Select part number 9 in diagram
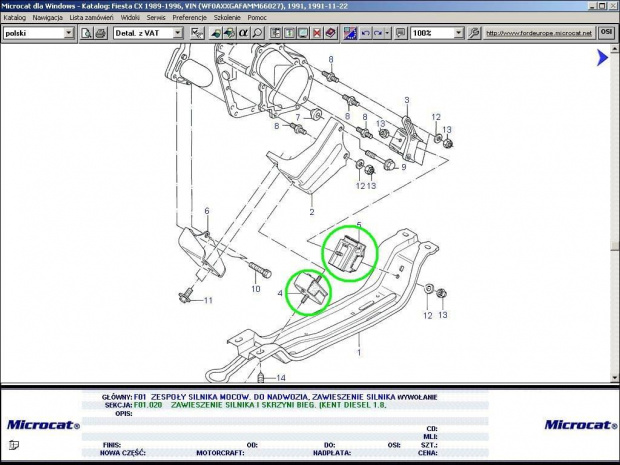 click(404, 167)
